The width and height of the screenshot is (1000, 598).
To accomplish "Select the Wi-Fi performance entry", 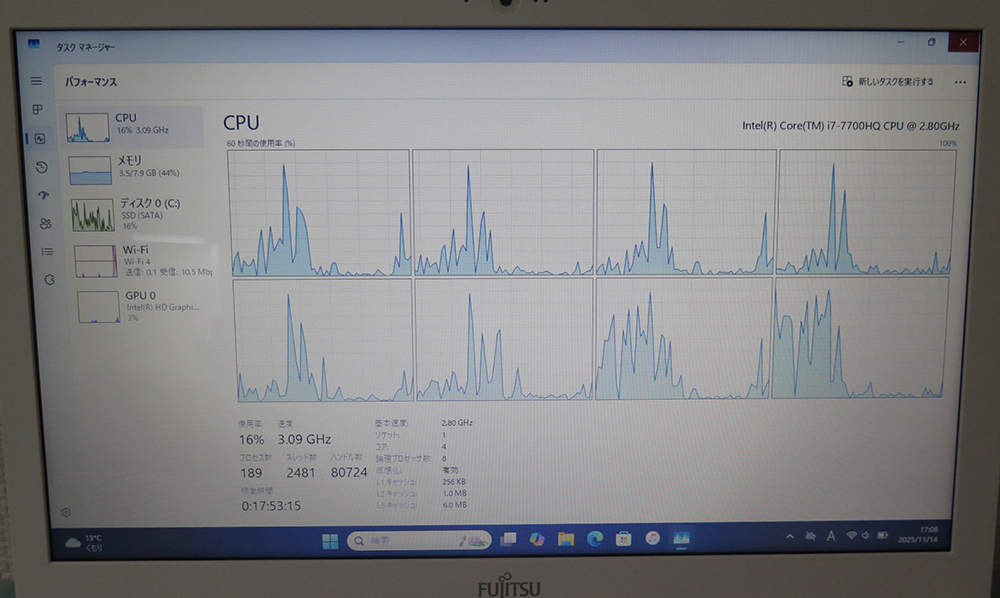I will click(142, 260).
